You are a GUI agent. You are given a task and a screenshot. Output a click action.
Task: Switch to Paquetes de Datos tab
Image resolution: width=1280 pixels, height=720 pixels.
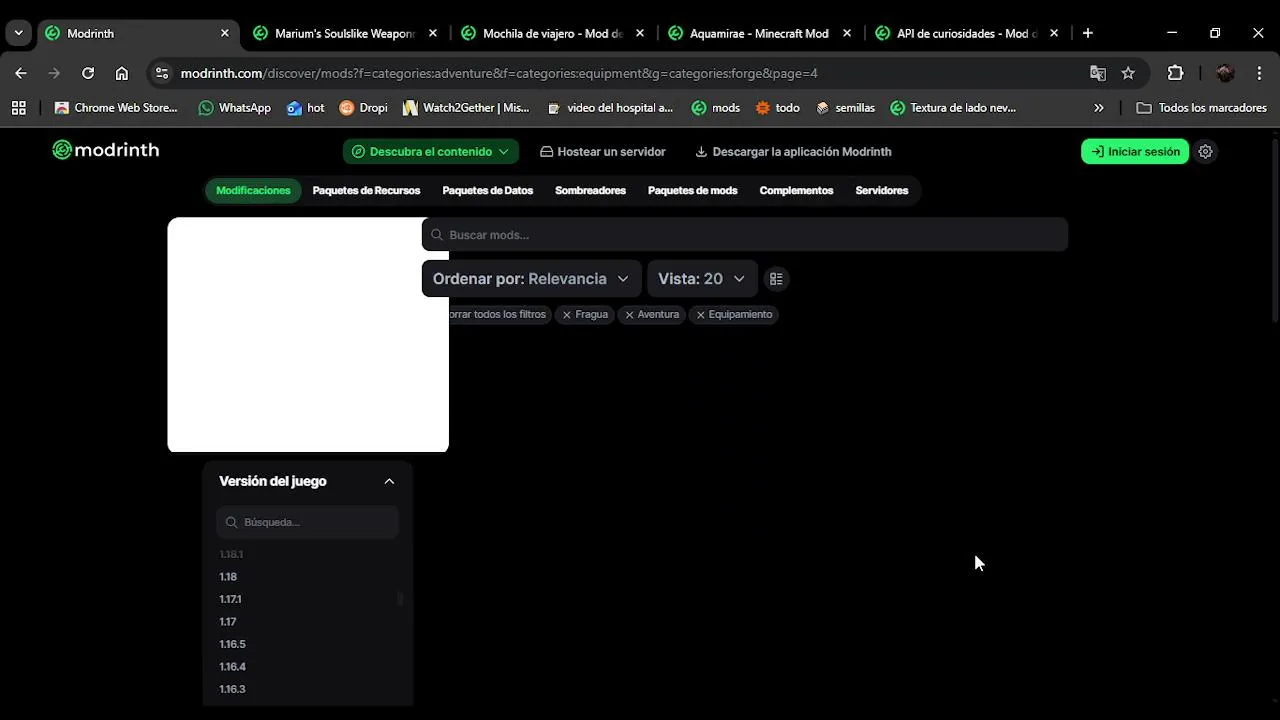click(x=488, y=190)
